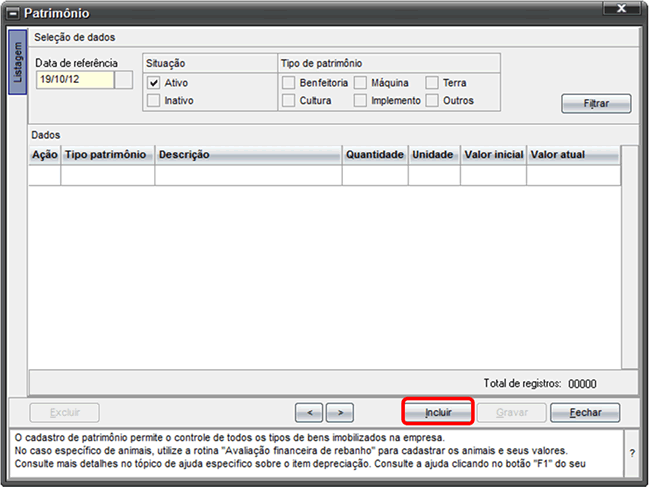The height and width of the screenshot is (489, 650).
Task: Click the Valor inicial column header
Action: pyautogui.click(x=493, y=155)
